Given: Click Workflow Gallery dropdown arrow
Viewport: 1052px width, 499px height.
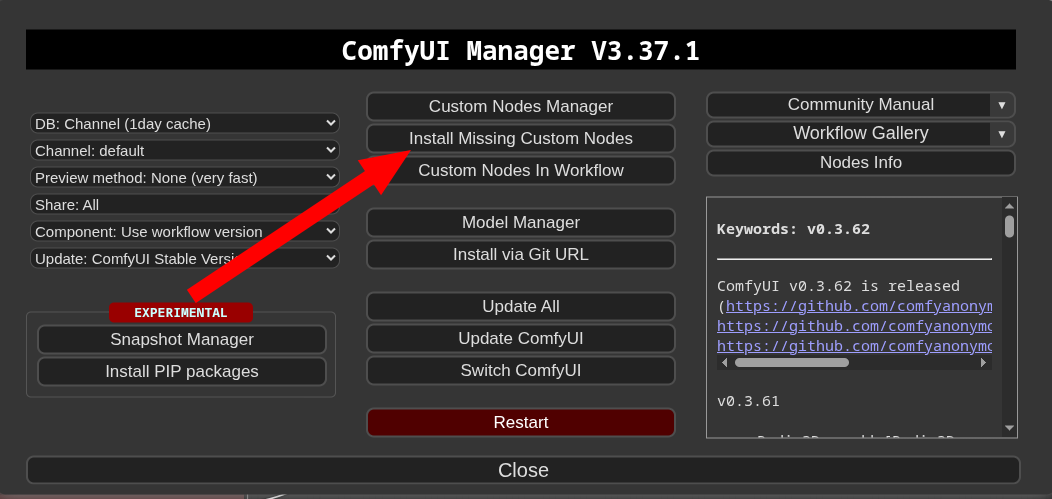Looking at the screenshot, I should pos(1002,134).
